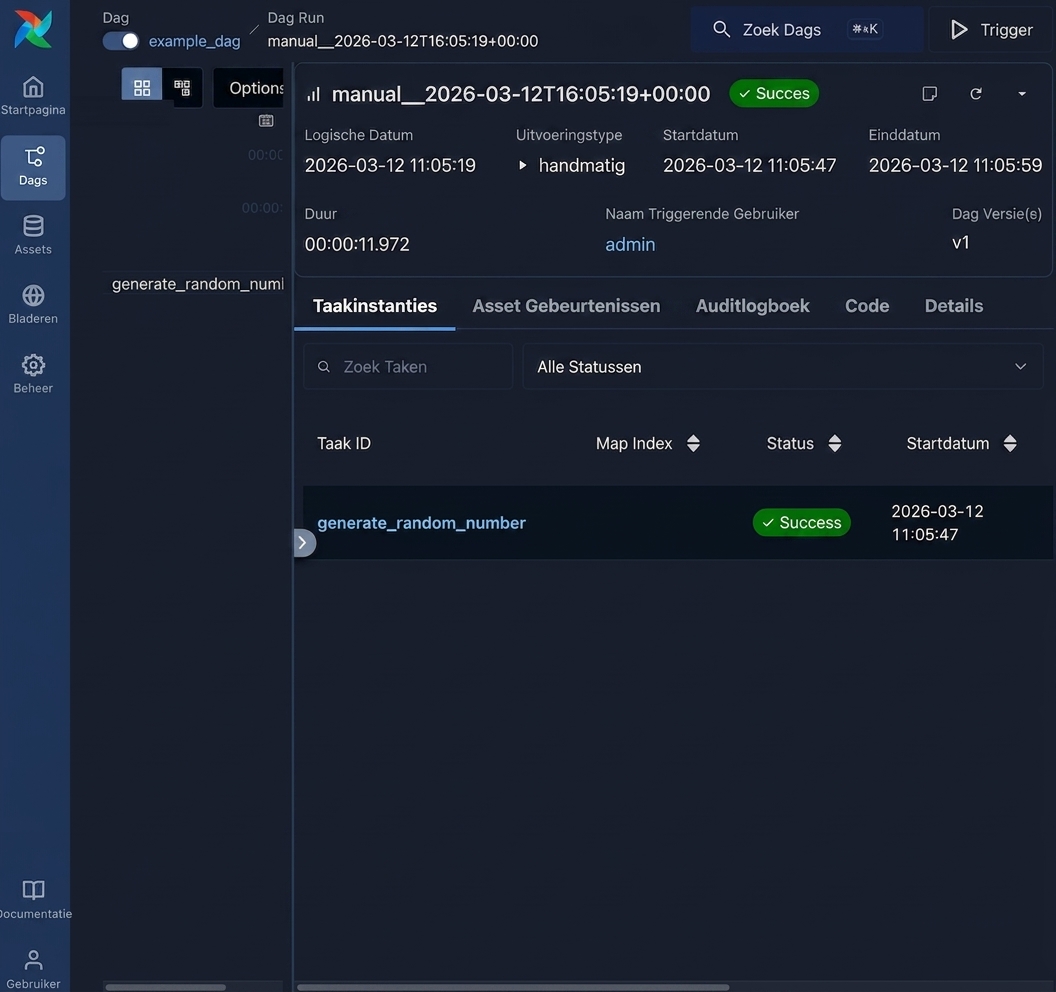Click the horizontal scrollbar under grid panel
Viewport: 1056px width, 992px height.
pos(165,987)
